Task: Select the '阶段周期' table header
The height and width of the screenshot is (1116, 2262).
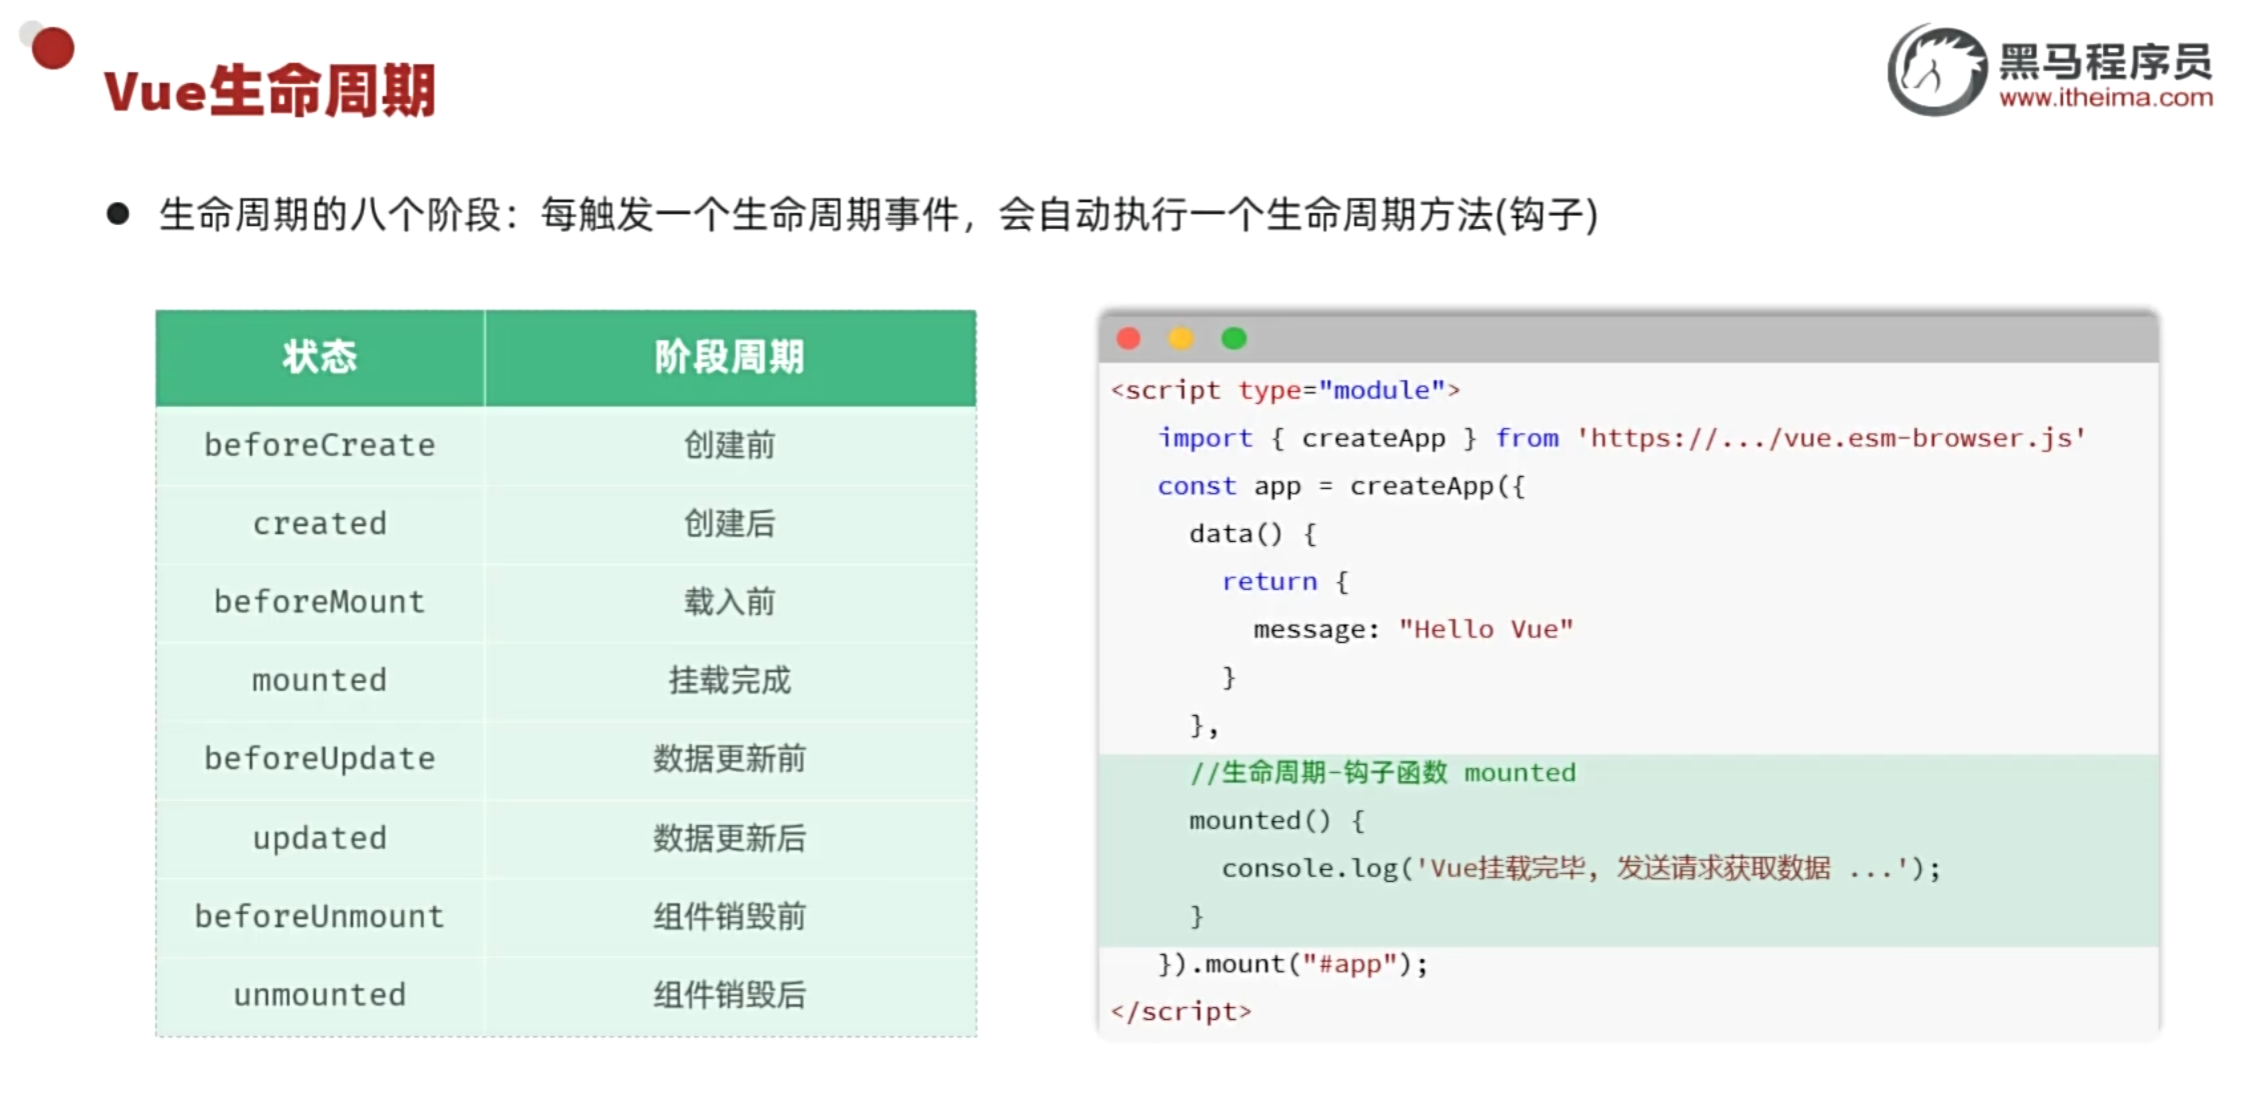Action: pos(729,357)
